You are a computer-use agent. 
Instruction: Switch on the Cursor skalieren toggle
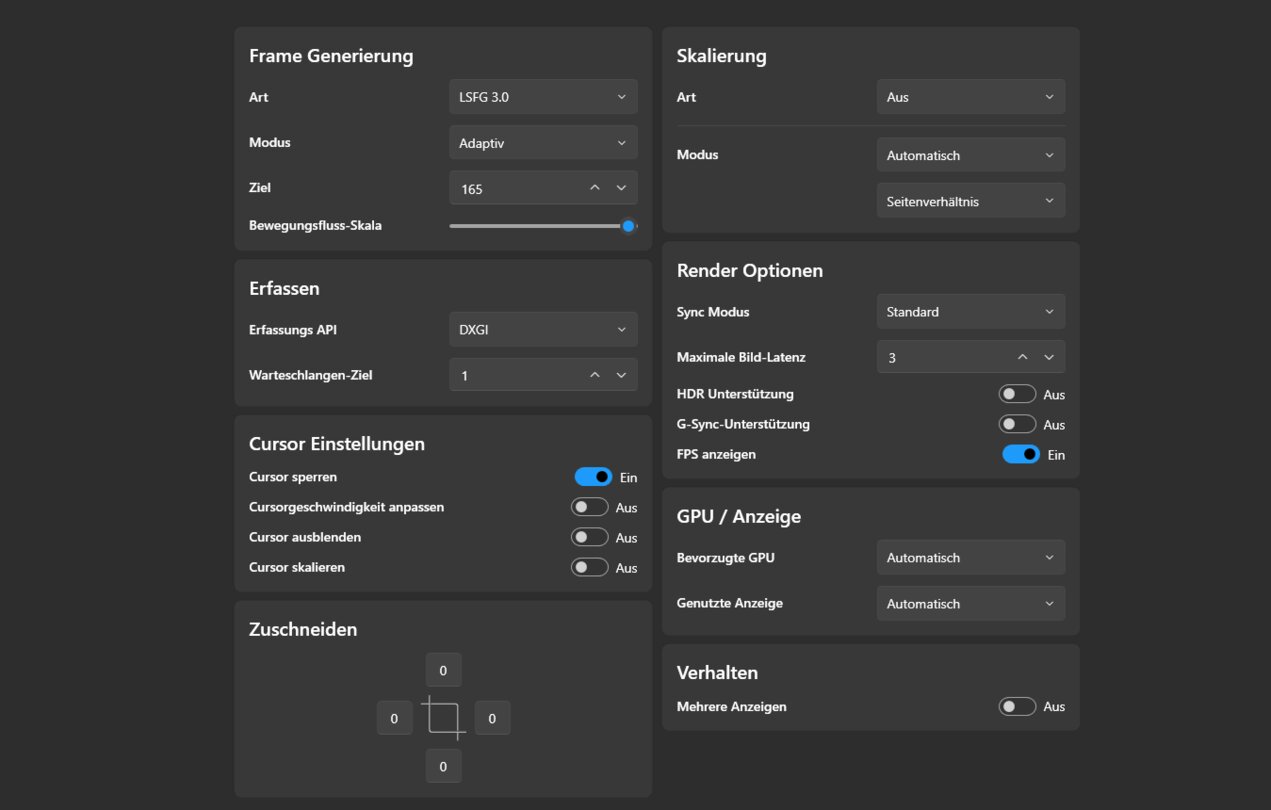point(590,567)
